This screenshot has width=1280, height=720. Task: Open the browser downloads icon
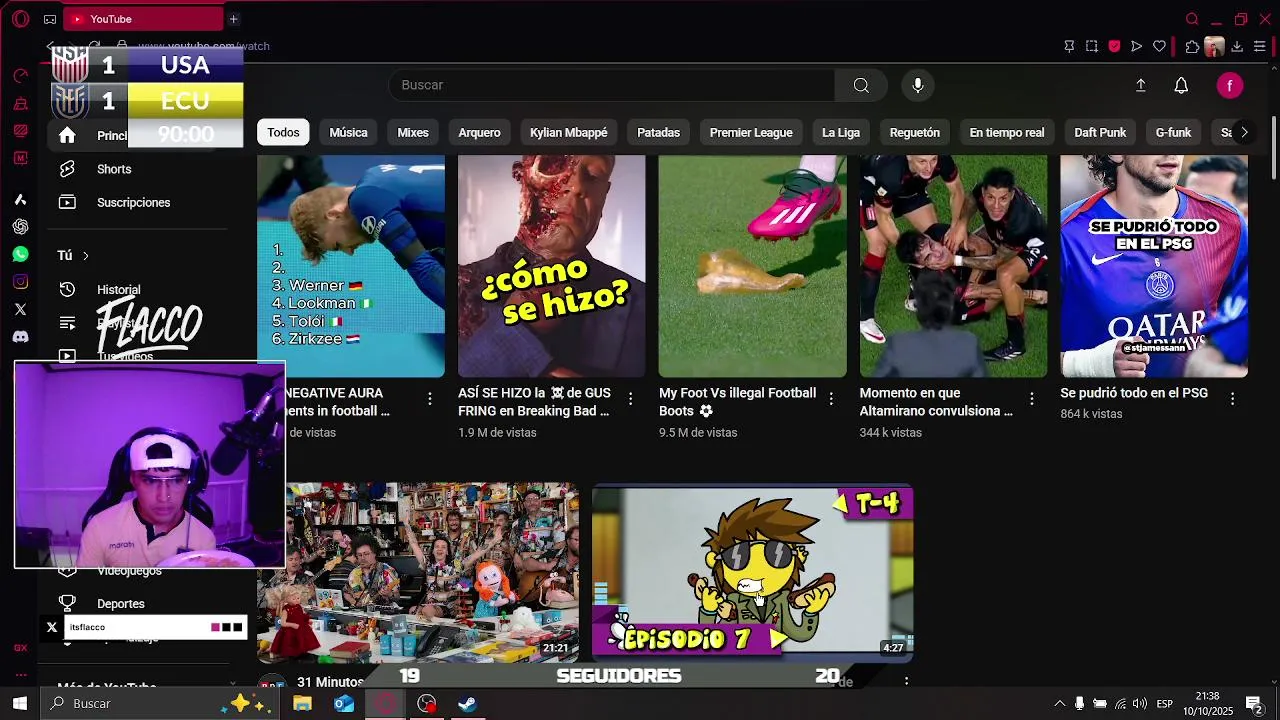point(1237,46)
